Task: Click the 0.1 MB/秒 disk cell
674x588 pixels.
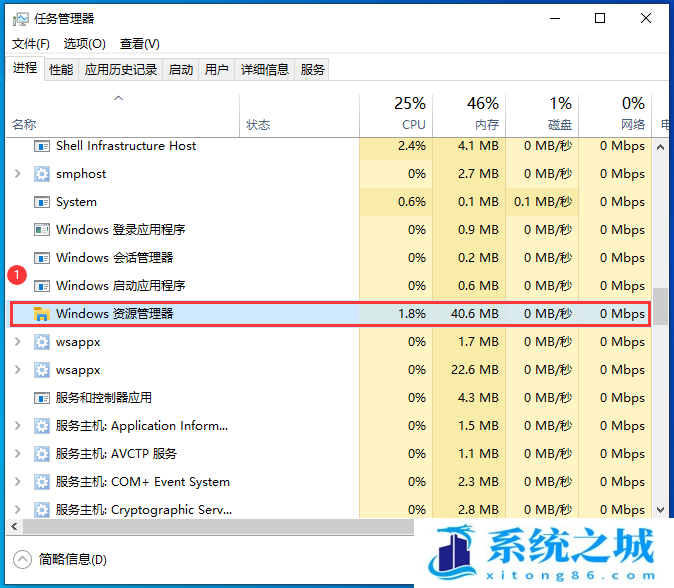Action: tap(542, 202)
